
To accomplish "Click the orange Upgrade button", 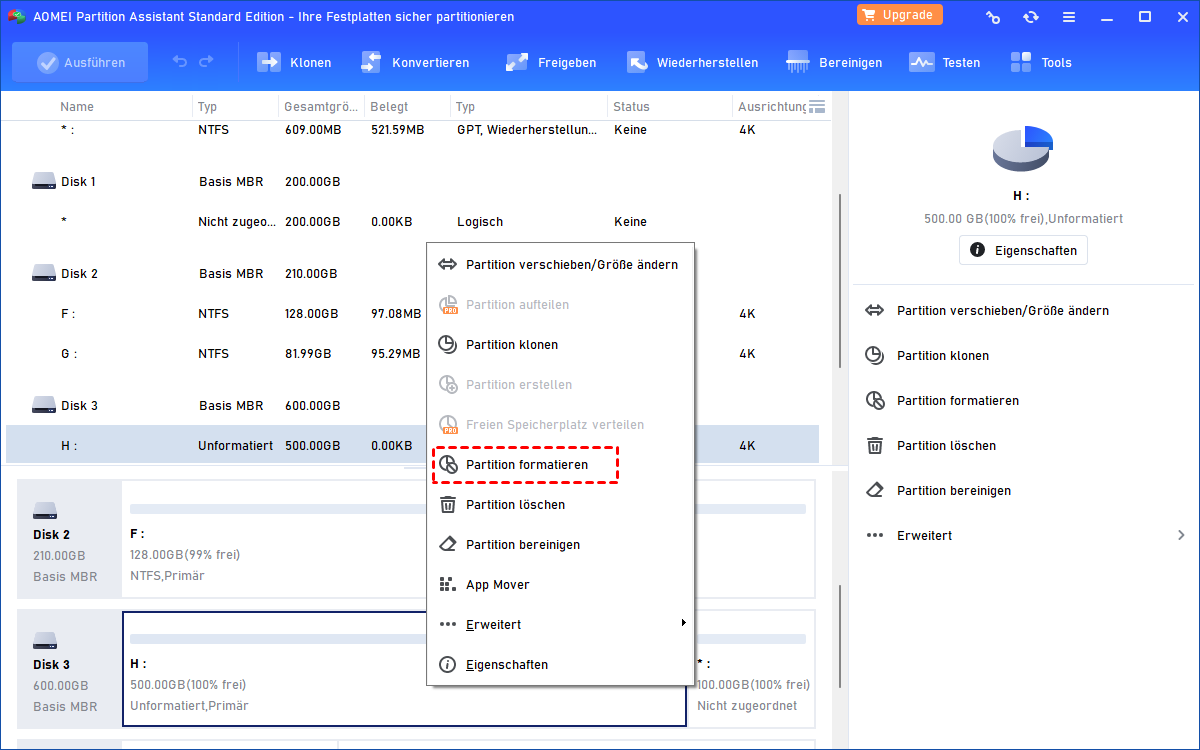I will point(899,15).
